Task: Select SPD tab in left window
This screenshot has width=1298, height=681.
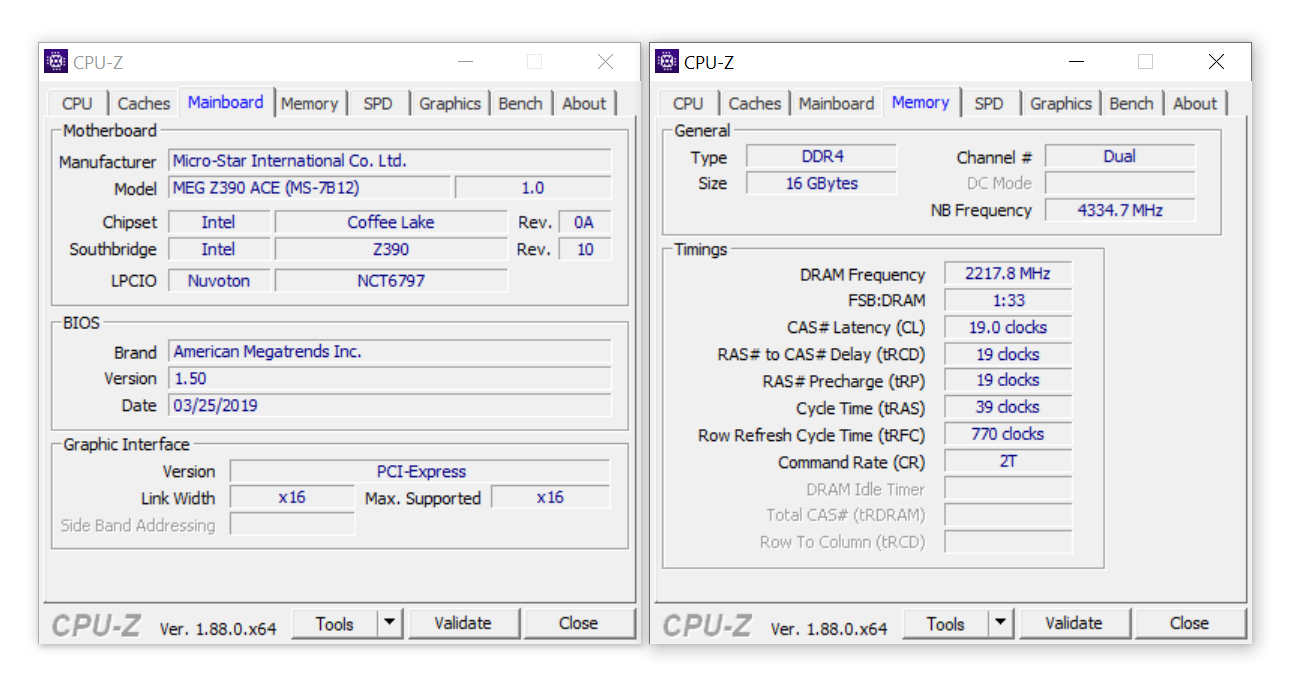Action: coord(378,103)
